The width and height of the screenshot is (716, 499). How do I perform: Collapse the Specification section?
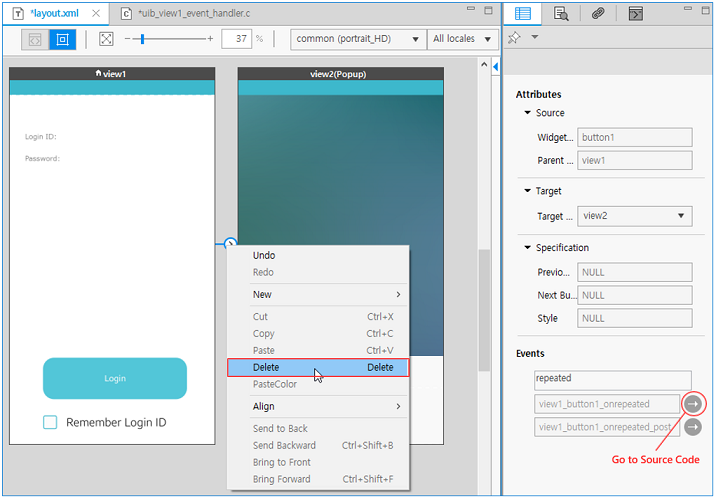click(x=528, y=248)
